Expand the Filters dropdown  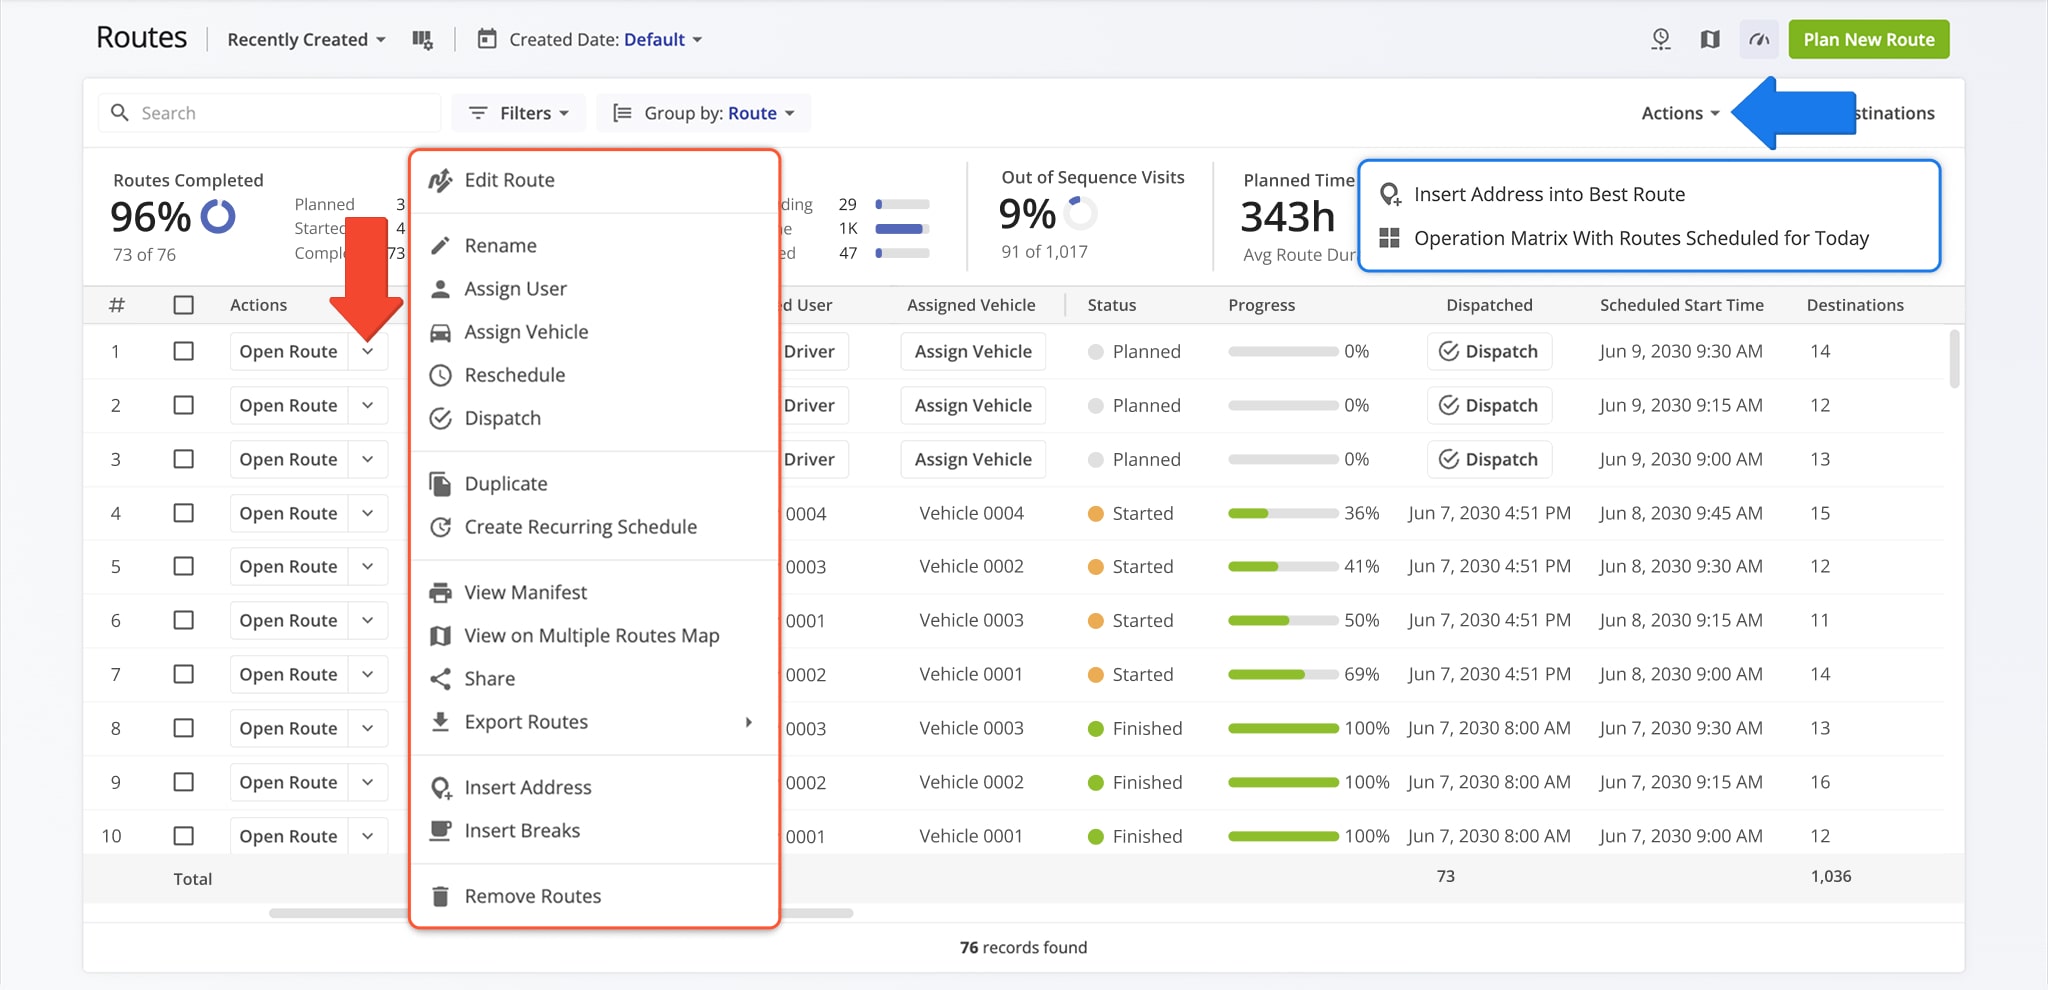[x=520, y=113]
